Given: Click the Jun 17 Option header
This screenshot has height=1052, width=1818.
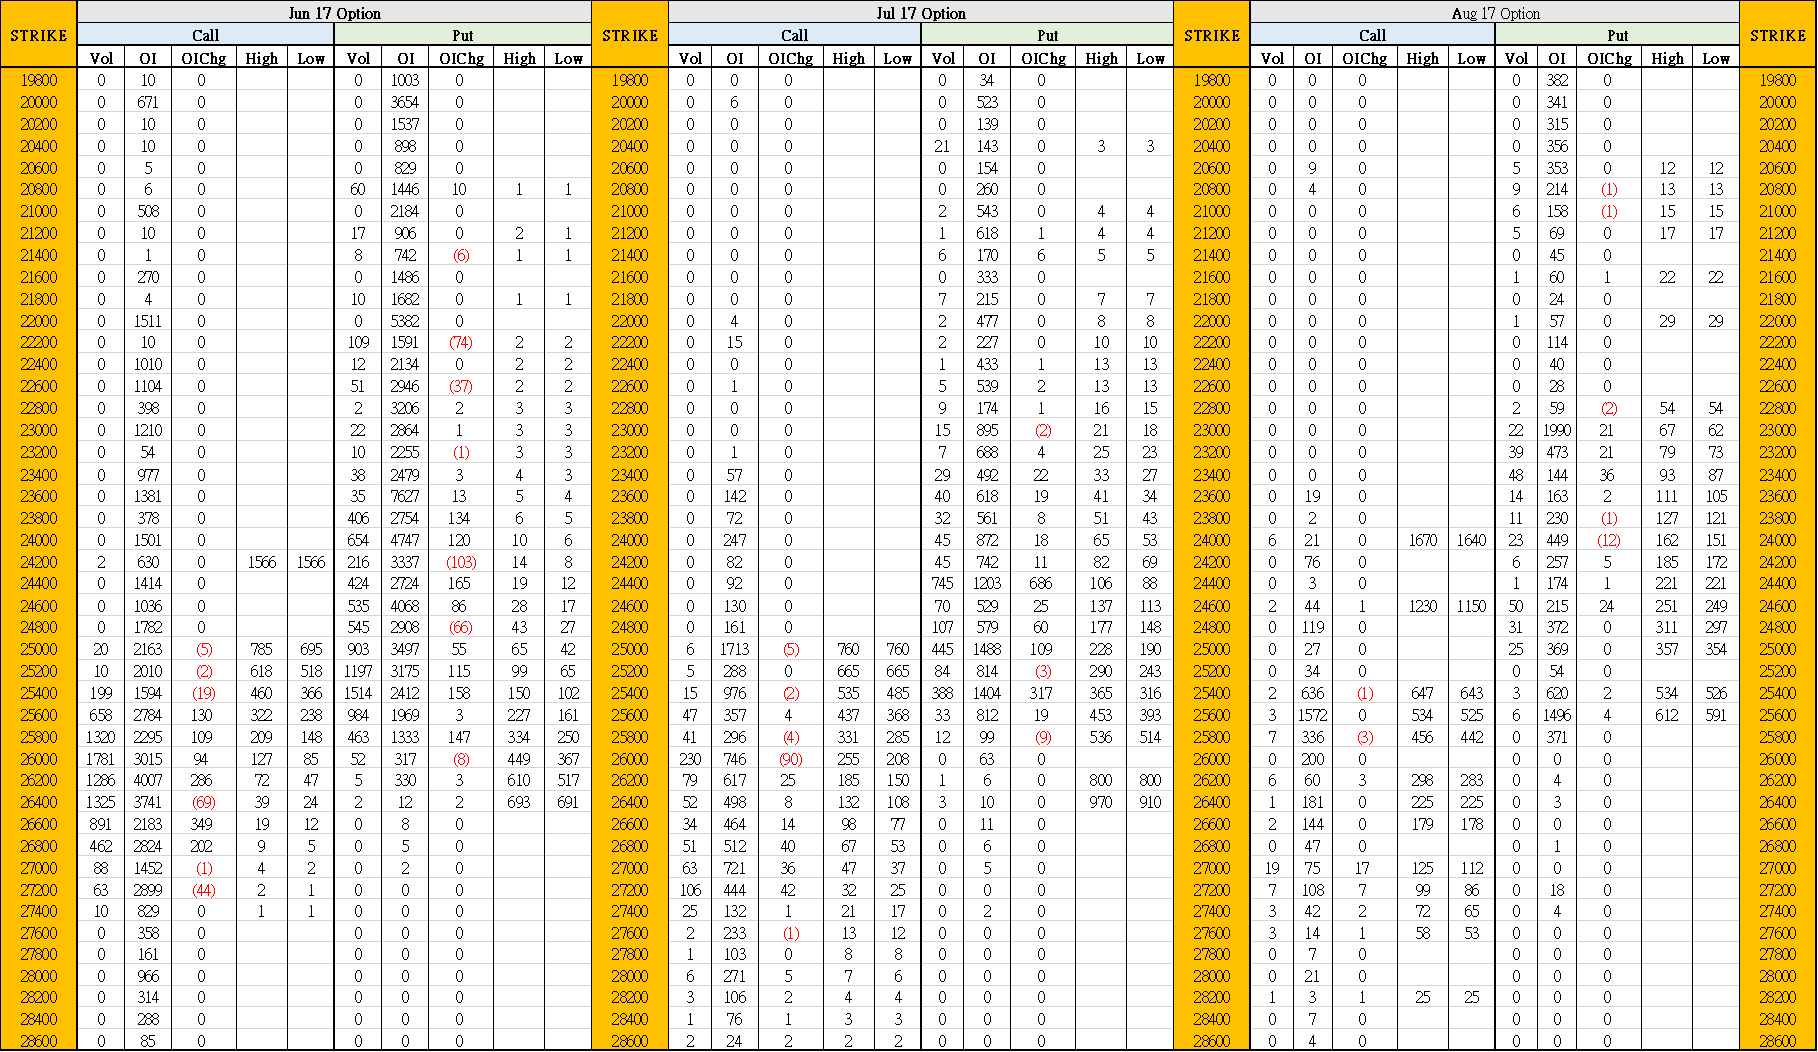Looking at the screenshot, I should (x=334, y=13).
